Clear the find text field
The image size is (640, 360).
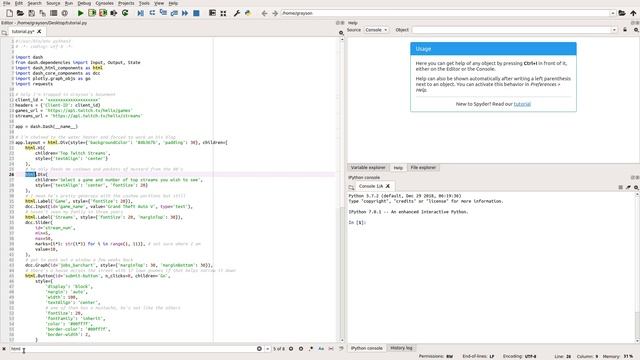(x=259, y=349)
